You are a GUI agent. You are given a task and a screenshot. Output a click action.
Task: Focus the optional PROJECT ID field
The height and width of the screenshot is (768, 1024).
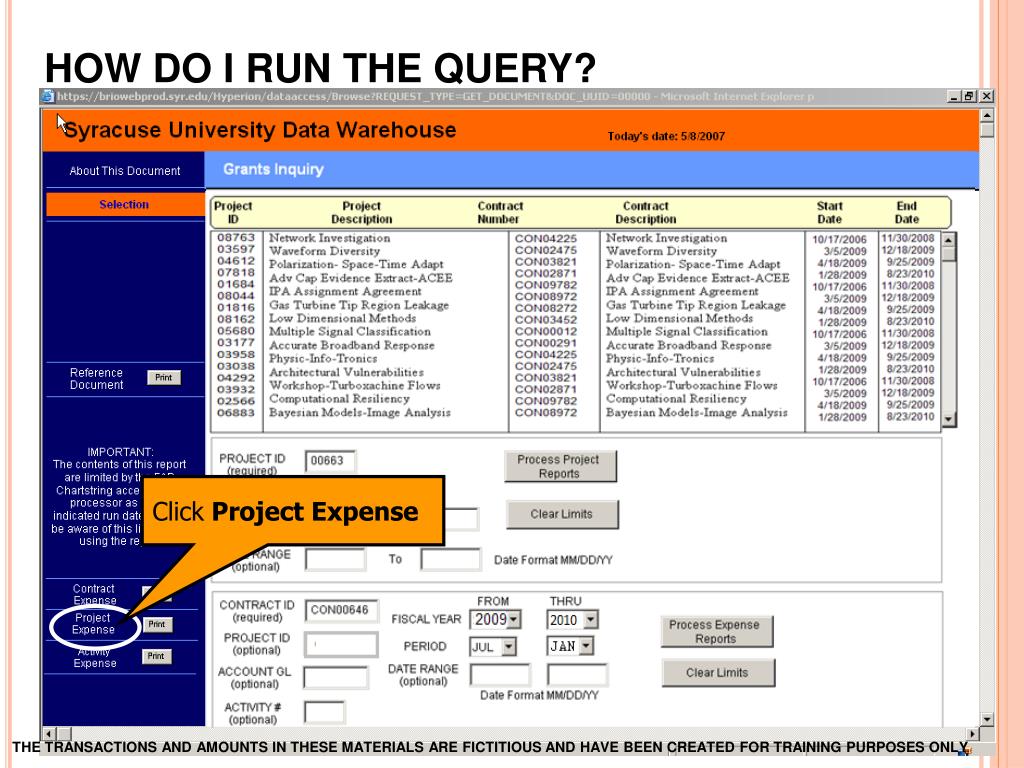341,645
